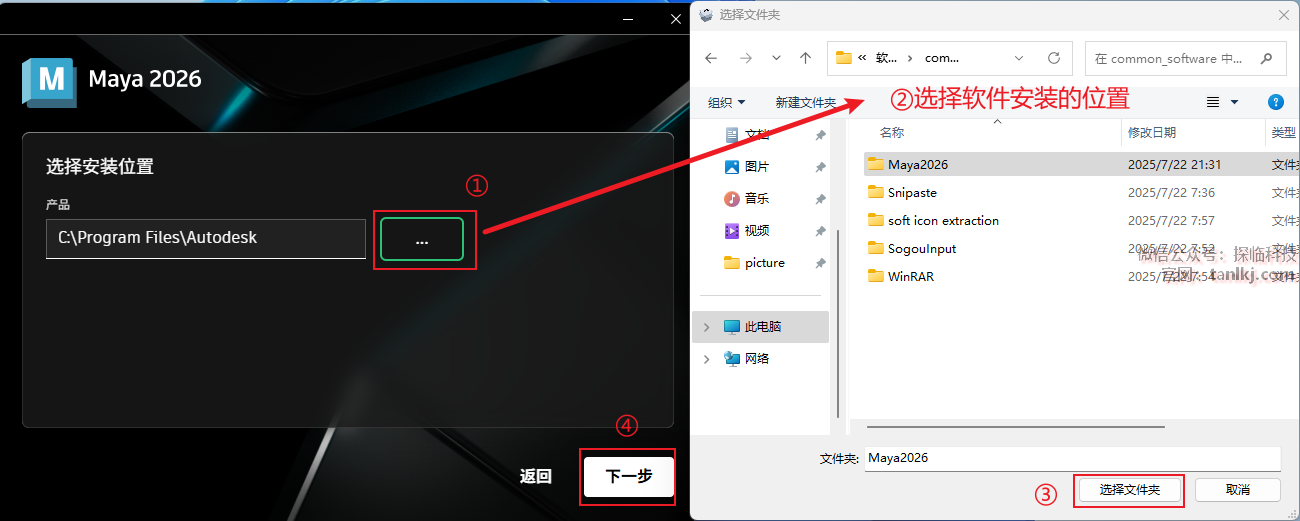This screenshot has height=521, width=1300.
Task: Open help via the blue question icon
Action: 1275,102
